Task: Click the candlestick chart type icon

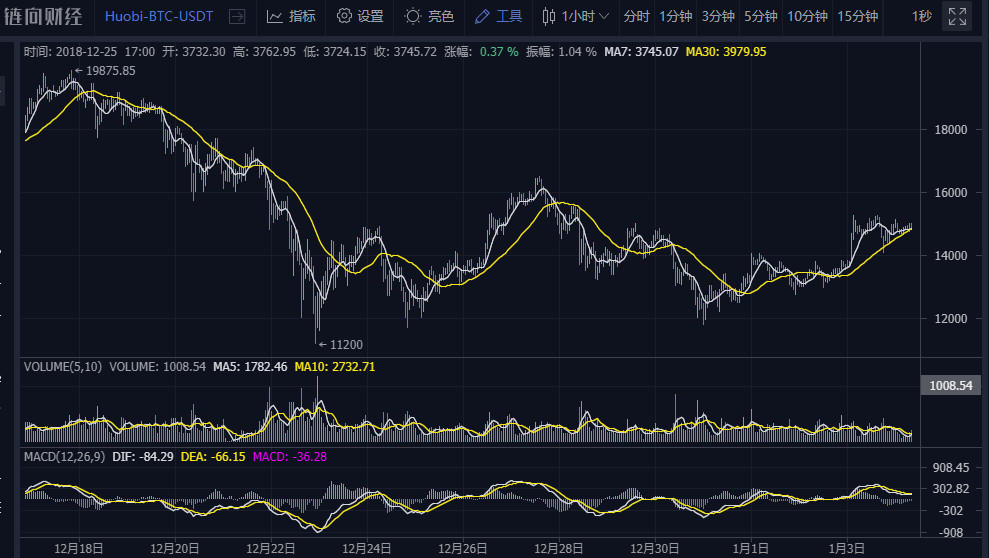Action: [549, 16]
